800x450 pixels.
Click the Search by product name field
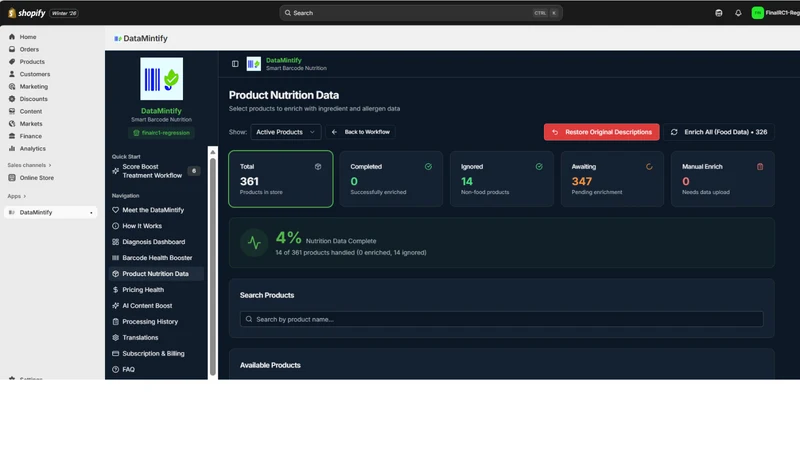502,319
